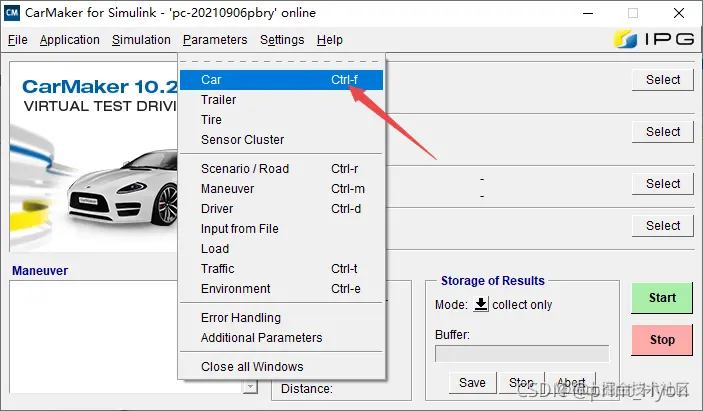Image resolution: width=703 pixels, height=411 pixels.
Task: Open the Help menu
Action: 330,40
